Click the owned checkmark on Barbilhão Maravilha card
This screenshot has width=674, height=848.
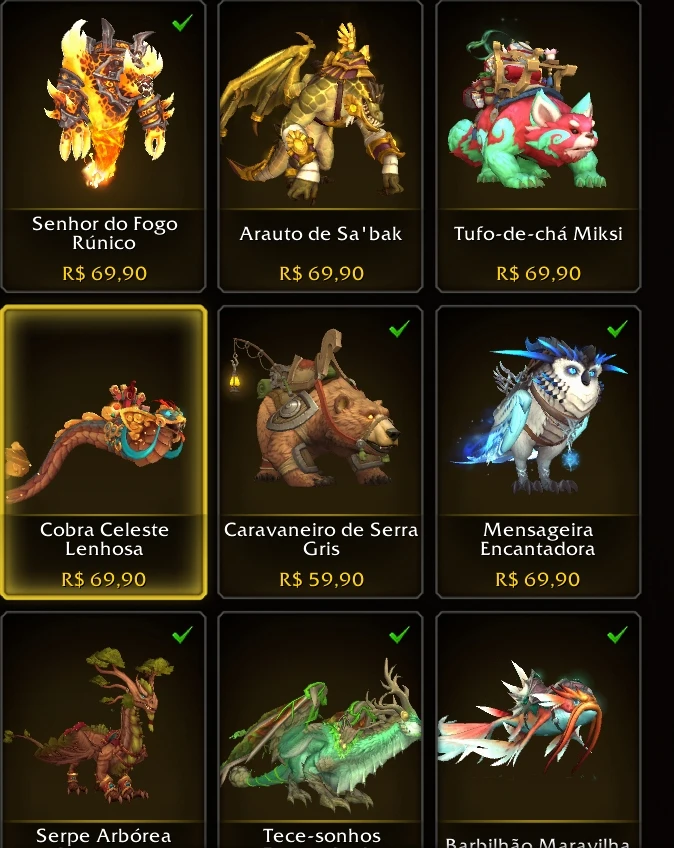(x=617, y=634)
